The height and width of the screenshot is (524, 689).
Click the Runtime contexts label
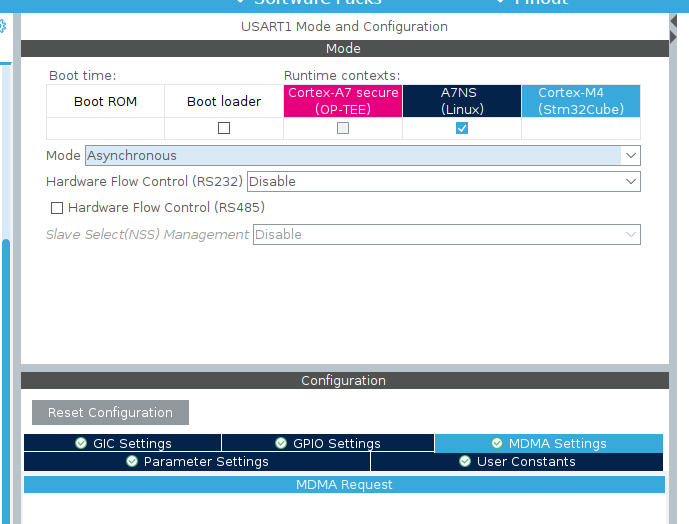tap(342, 76)
